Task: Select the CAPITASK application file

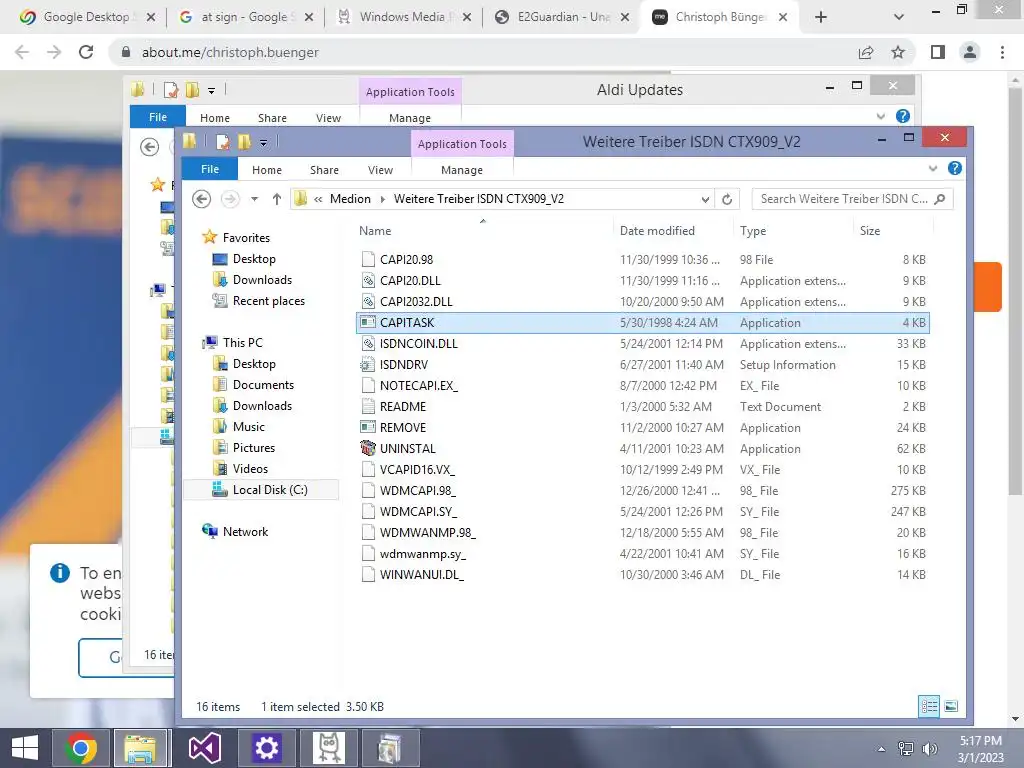Action: pyautogui.click(x=643, y=323)
